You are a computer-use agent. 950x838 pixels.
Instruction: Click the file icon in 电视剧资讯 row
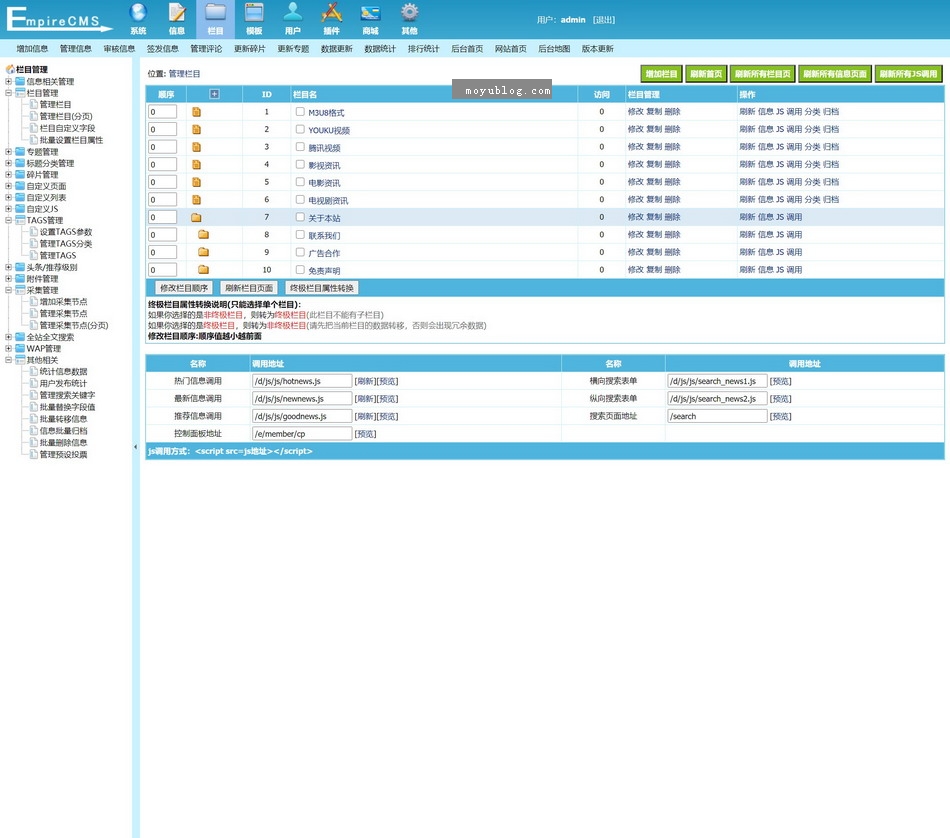click(196, 200)
